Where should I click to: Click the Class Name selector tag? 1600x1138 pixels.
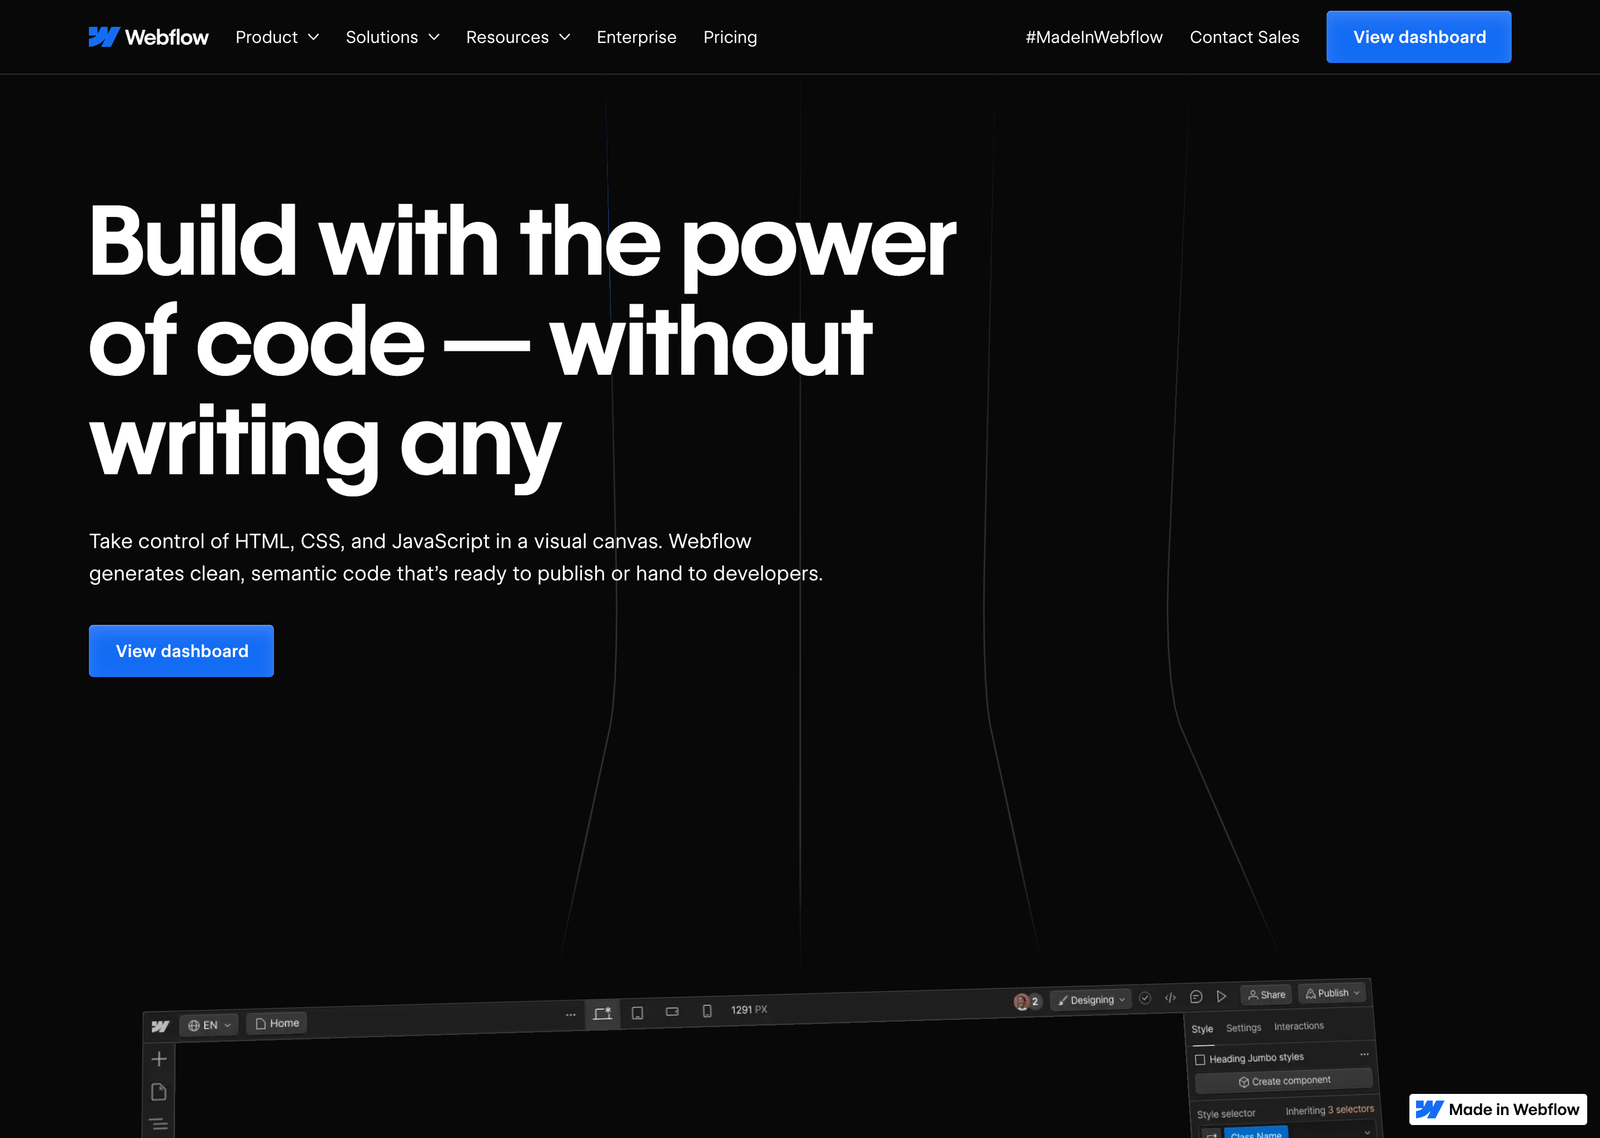coord(1256,1133)
